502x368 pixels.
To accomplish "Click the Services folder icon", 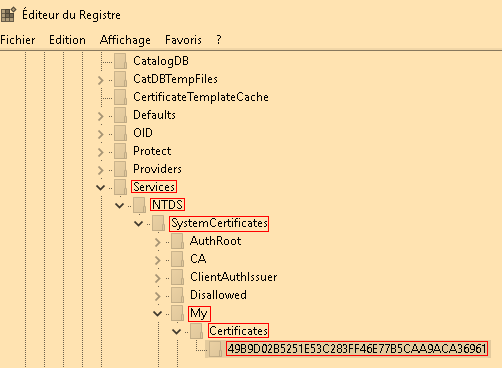I will tap(120, 187).
